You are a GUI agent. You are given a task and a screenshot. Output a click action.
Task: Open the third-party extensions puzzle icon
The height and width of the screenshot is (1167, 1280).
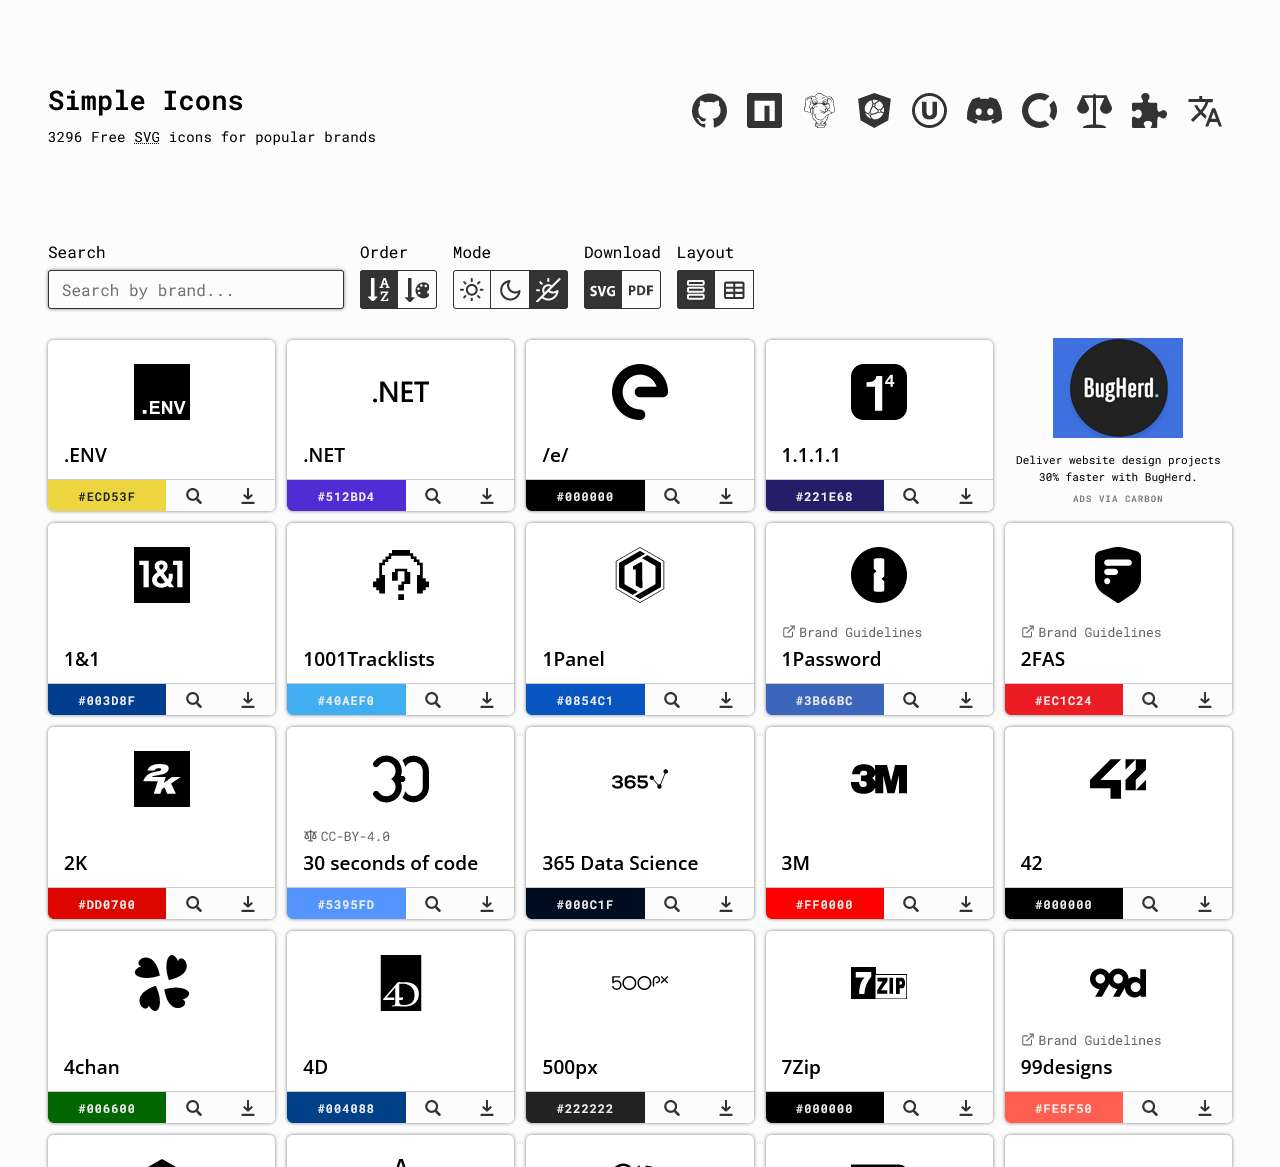point(1150,111)
